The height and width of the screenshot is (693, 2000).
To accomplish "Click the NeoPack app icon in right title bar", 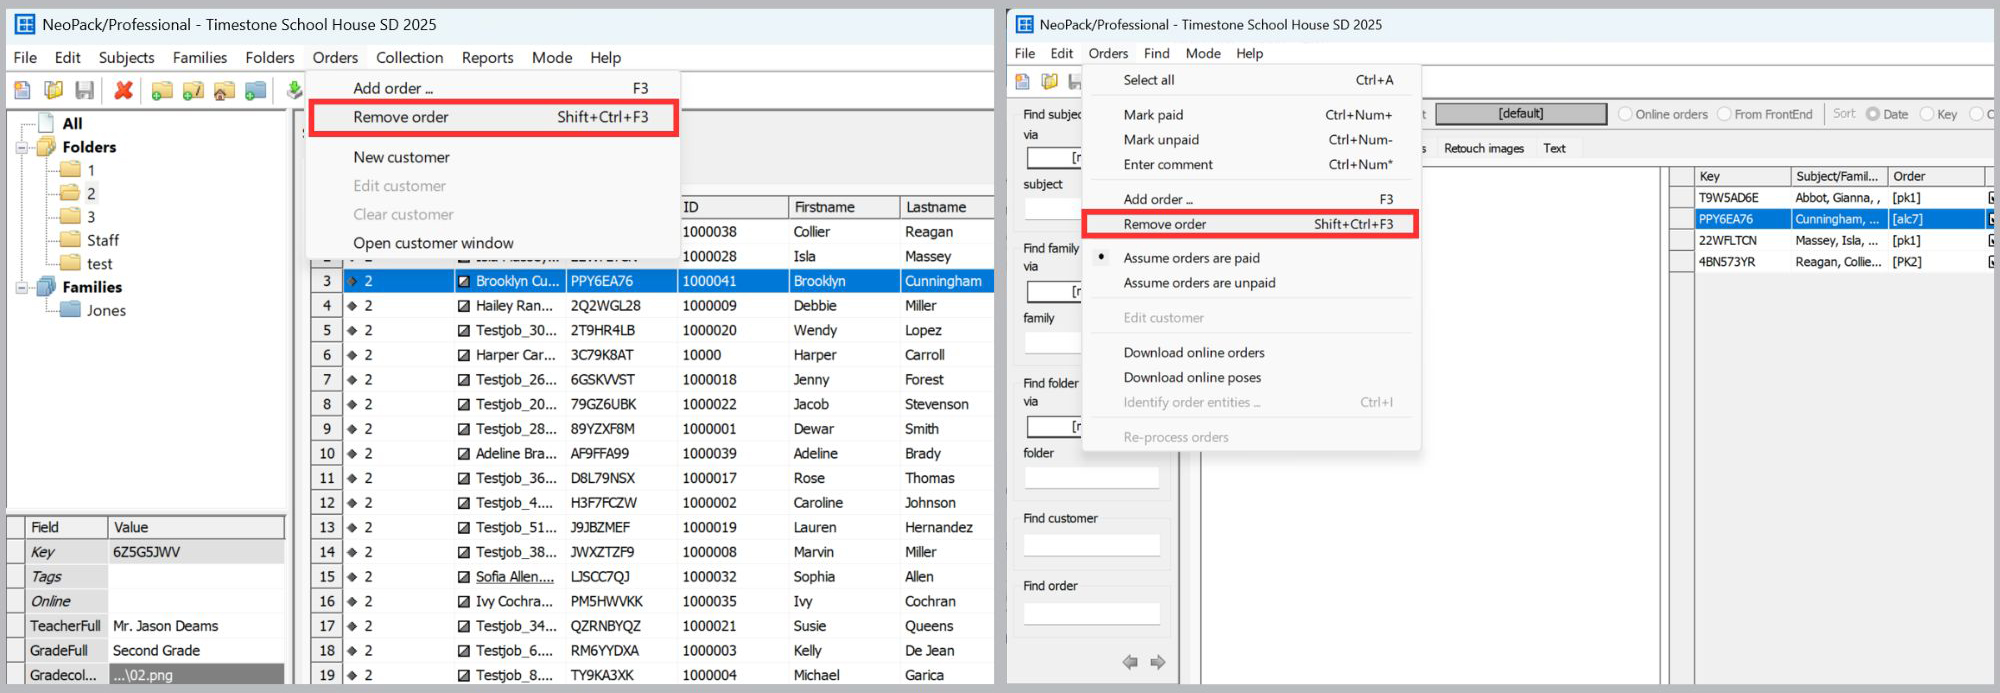I will click(x=1025, y=24).
